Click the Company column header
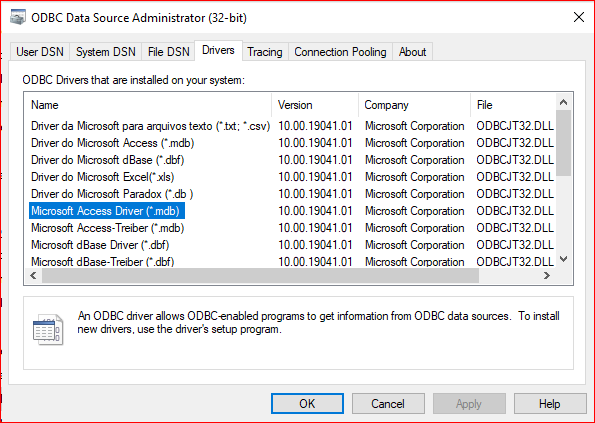Viewport: 595px width, 423px height. [x=414, y=105]
